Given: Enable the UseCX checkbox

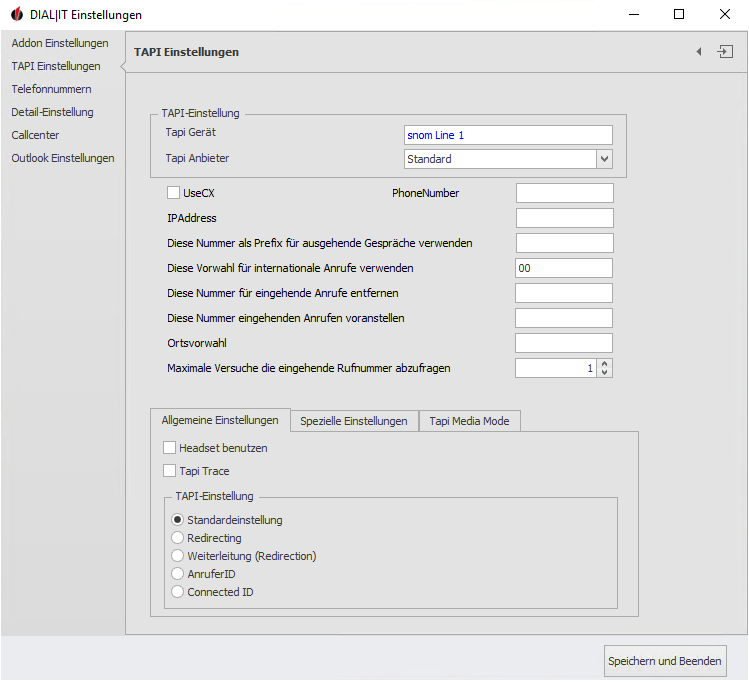Looking at the screenshot, I should (x=174, y=193).
